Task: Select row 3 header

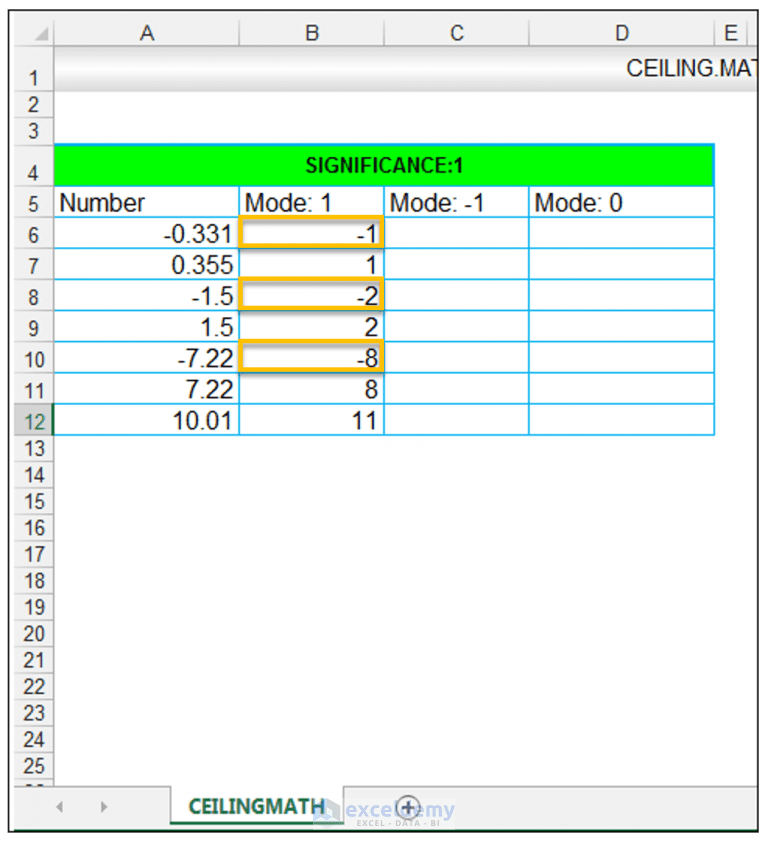Action: (33, 131)
